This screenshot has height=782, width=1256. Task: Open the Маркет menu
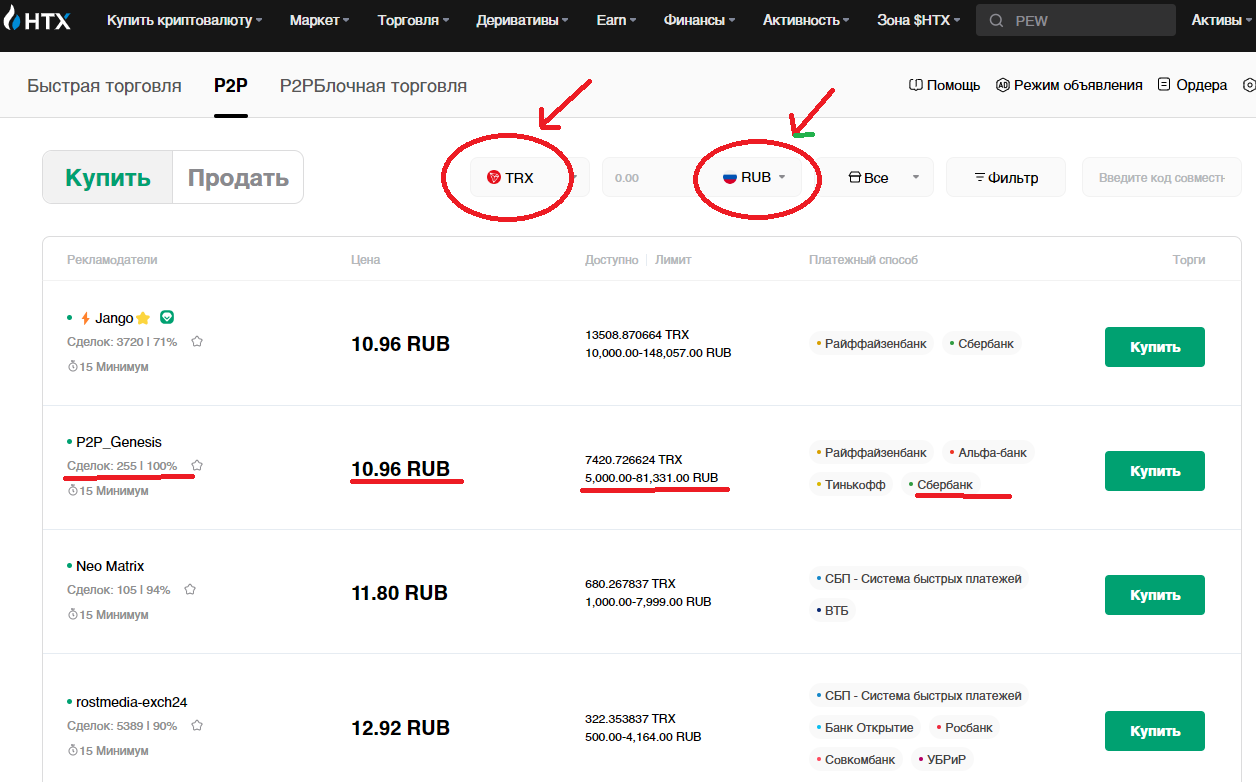[x=320, y=20]
